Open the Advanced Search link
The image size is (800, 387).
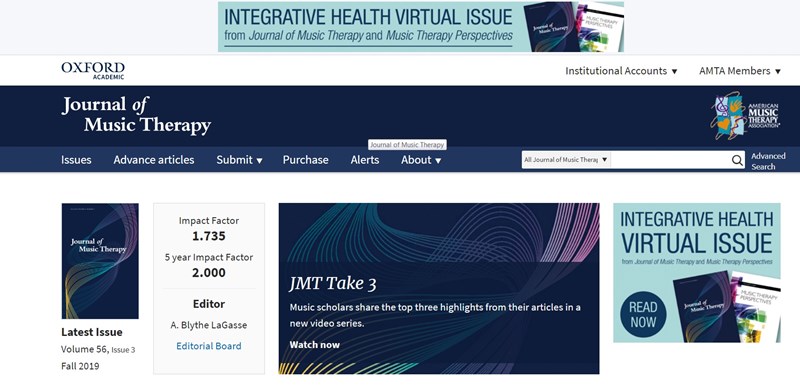[x=768, y=161]
